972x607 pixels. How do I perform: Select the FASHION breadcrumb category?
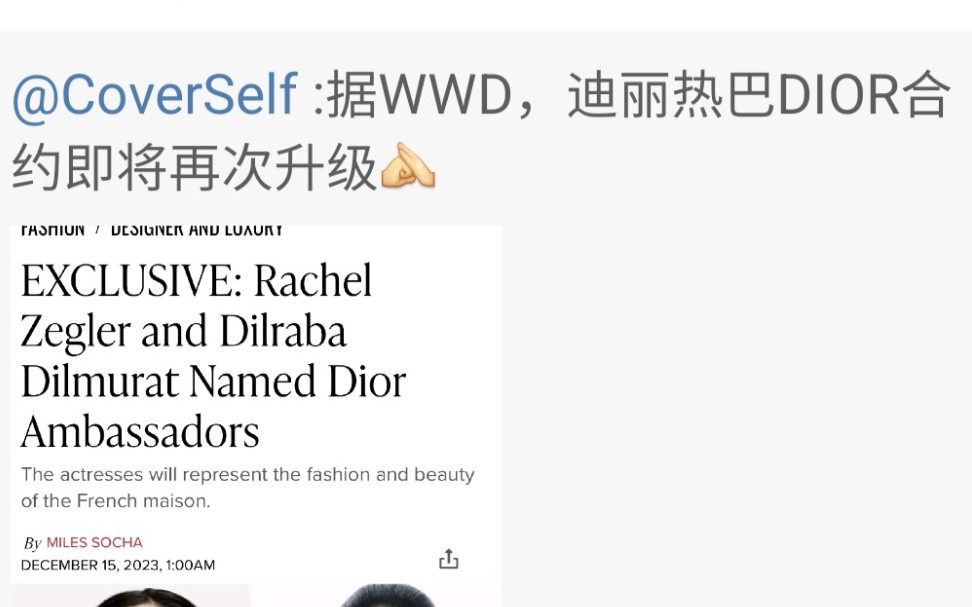[x=53, y=229]
